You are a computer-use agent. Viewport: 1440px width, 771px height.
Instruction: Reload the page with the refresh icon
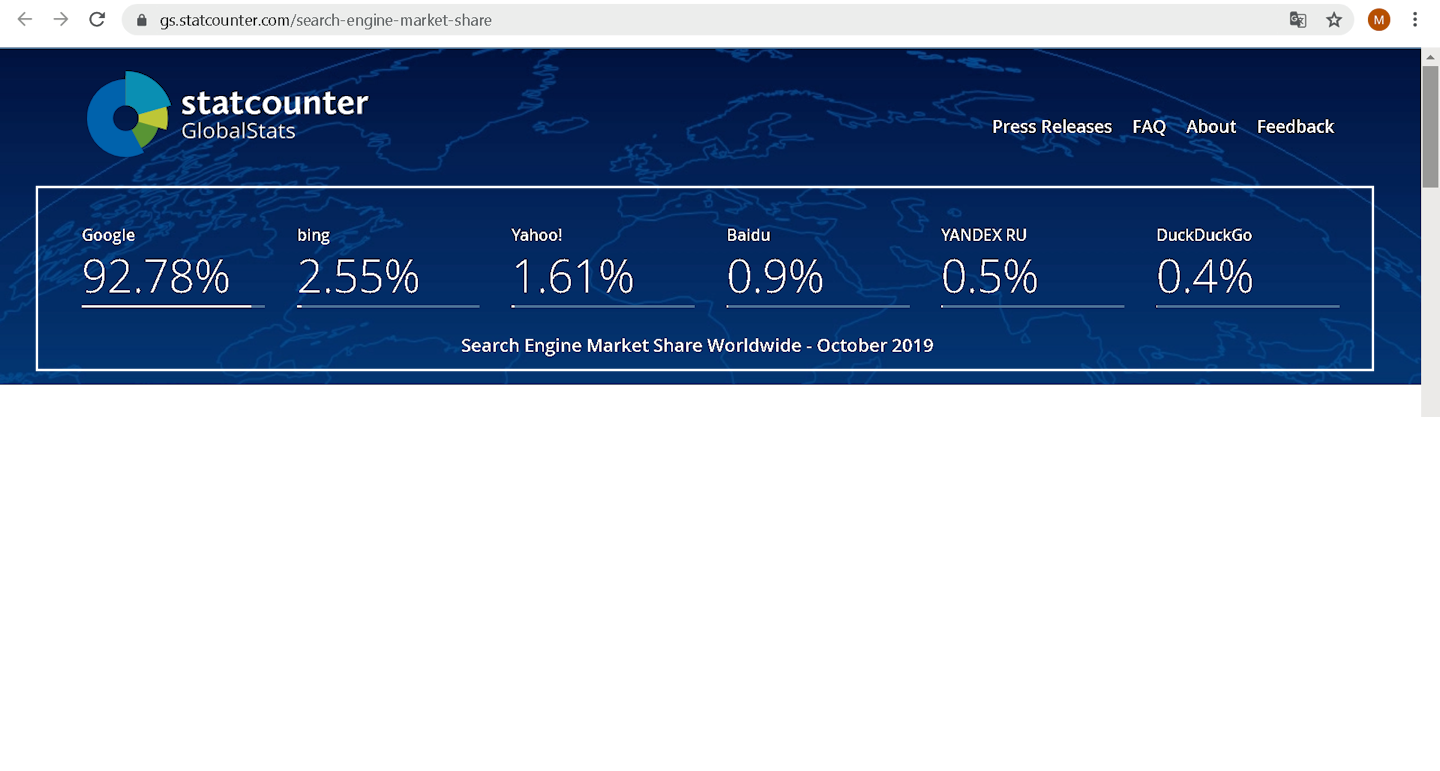coord(97,19)
